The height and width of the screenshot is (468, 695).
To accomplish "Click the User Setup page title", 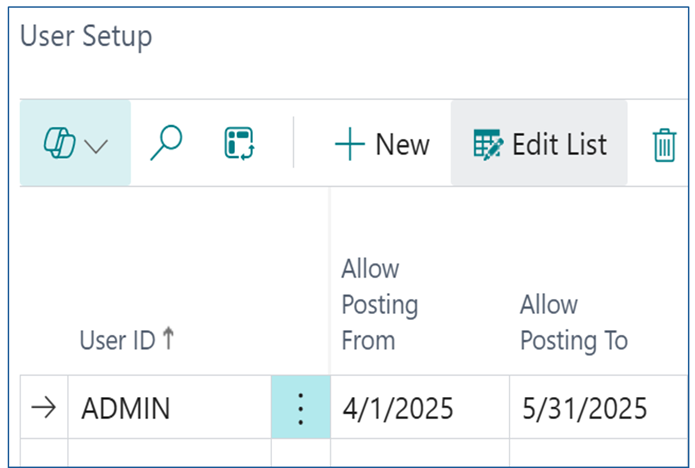I will tap(86, 36).
